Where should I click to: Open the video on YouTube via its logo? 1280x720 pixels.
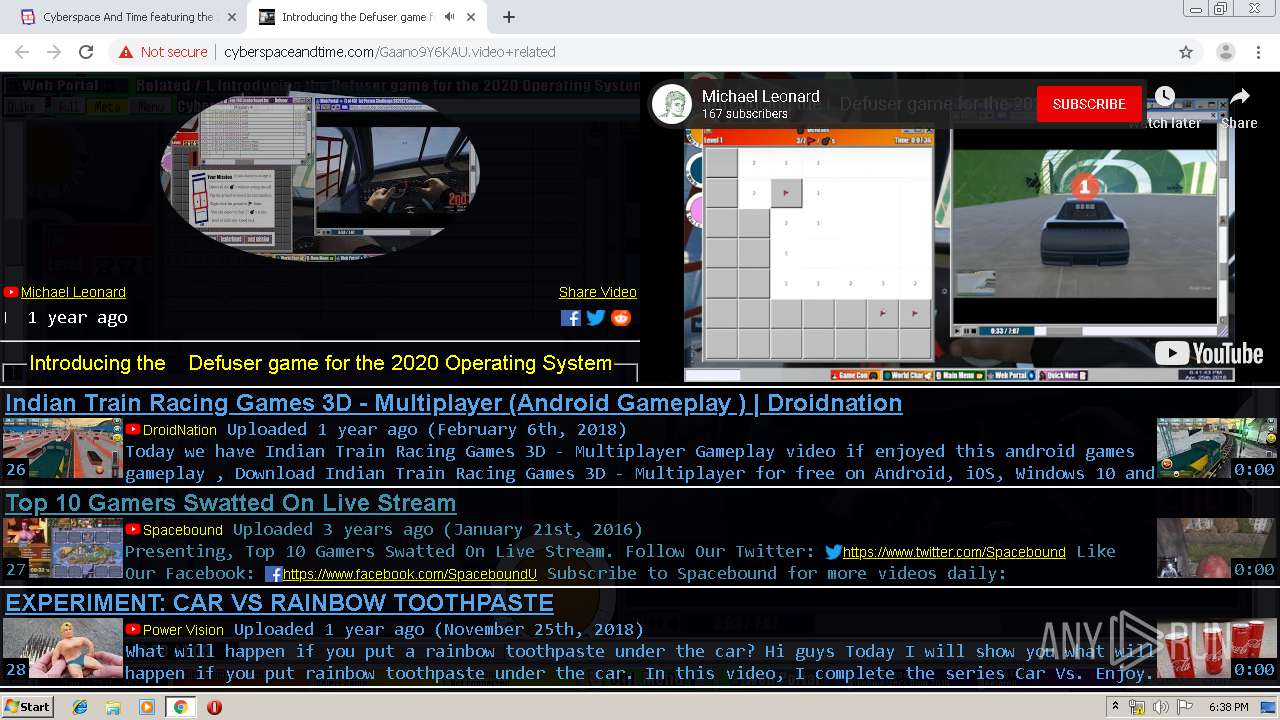1209,353
